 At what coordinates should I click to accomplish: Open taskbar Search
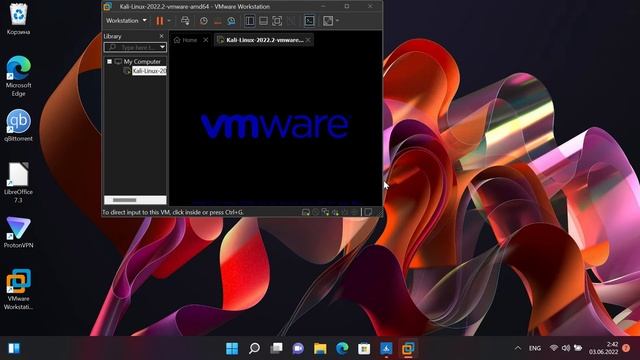[254, 348]
